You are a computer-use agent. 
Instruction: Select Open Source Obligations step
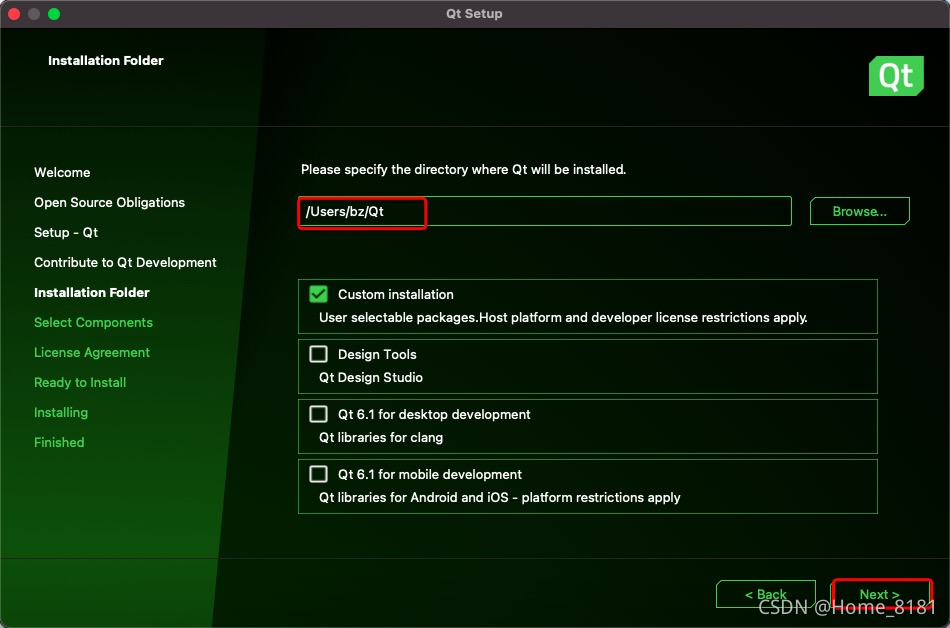[x=109, y=203]
